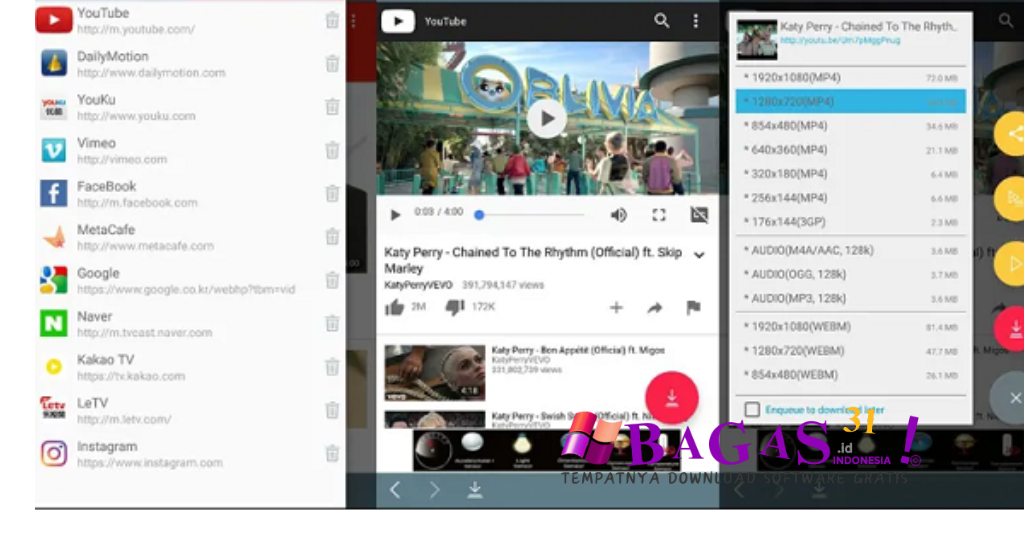Delete the YouTube bookmark entry
1024x538 pixels.
pyautogui.click(x=332, y=20)
